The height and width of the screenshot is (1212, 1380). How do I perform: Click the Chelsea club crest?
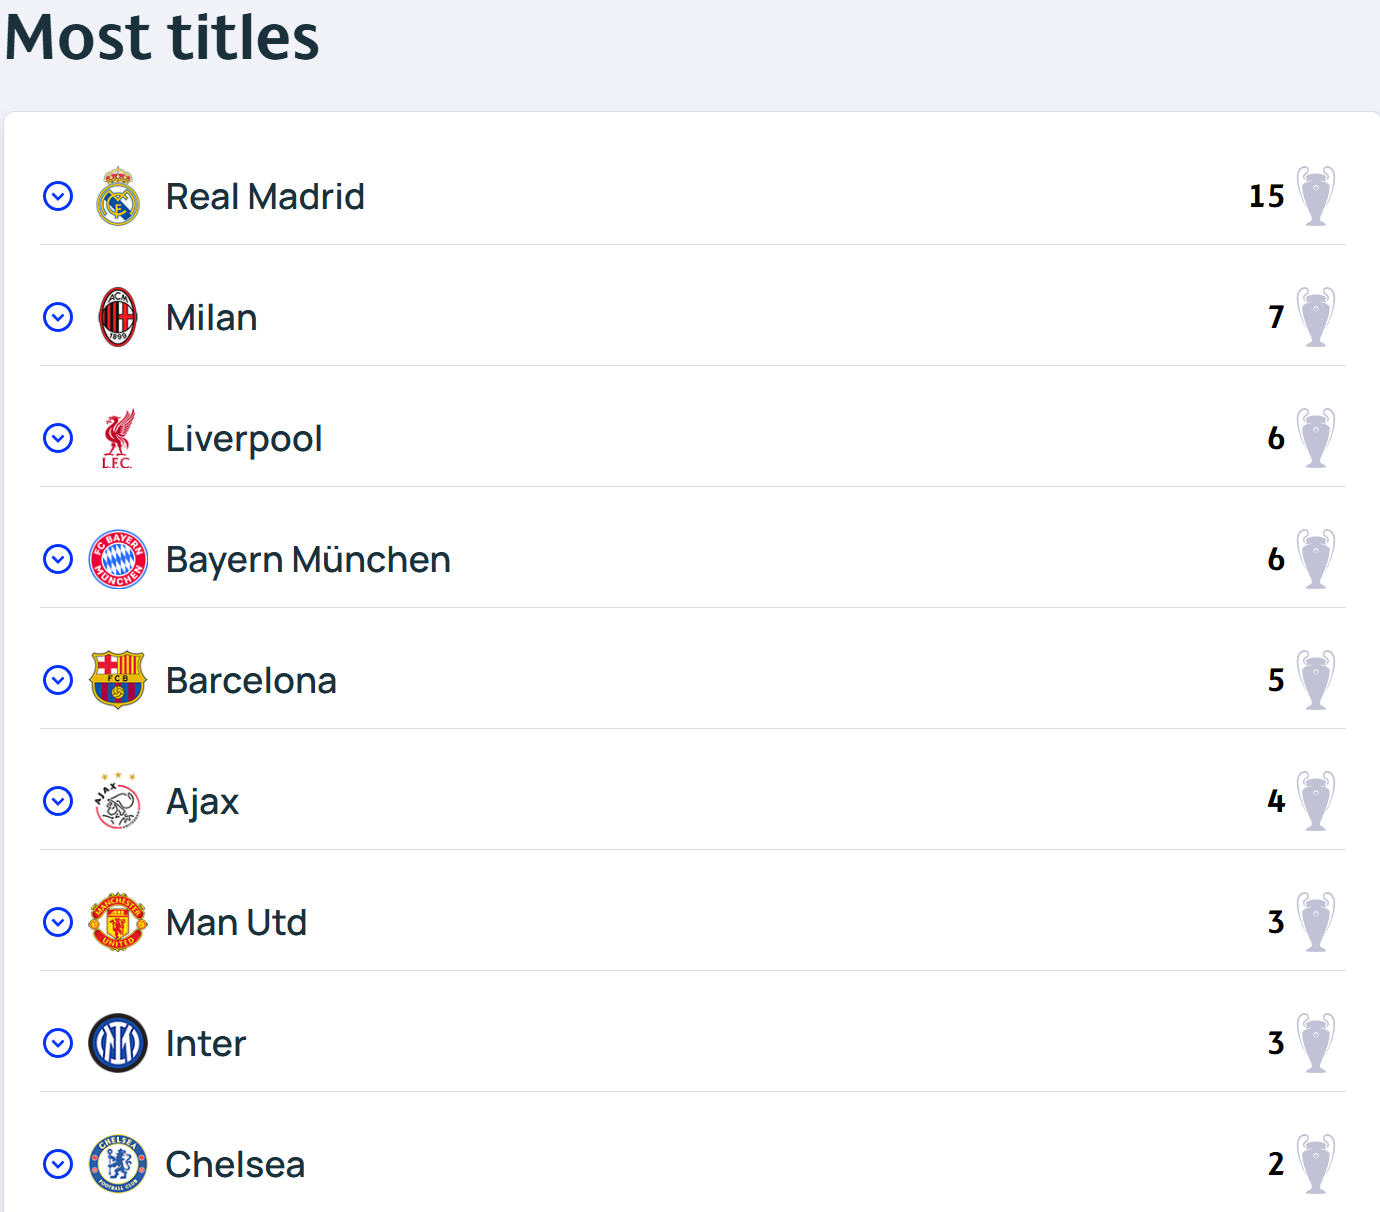coord(118,1164)
